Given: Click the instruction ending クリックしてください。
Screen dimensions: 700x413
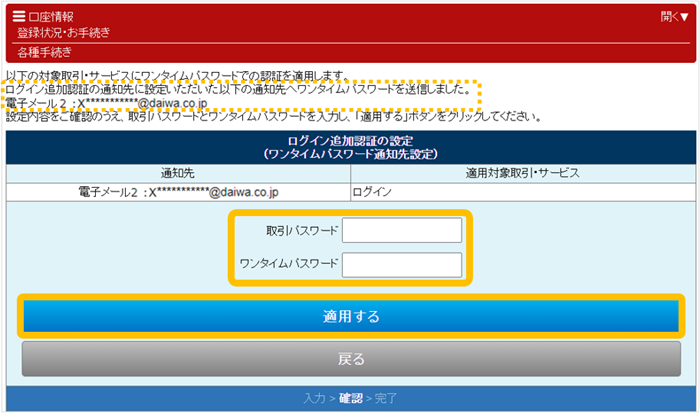Looking at the screenshot, I should click(x=274, y=117).
